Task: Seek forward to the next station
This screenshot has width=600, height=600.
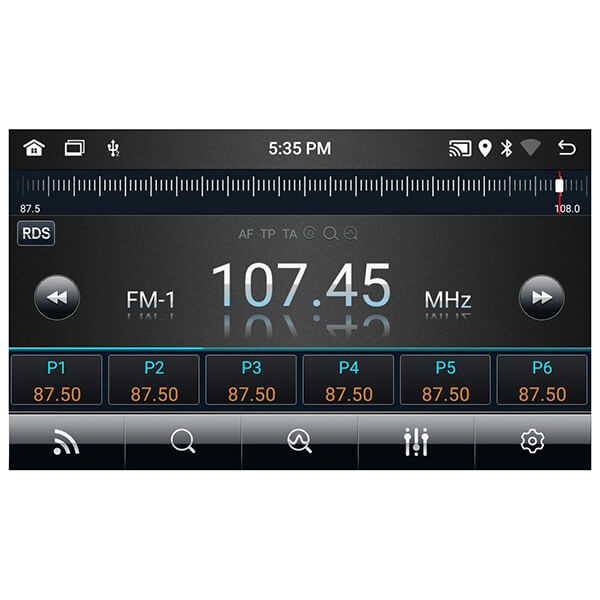Action: (x=541, y=297)
